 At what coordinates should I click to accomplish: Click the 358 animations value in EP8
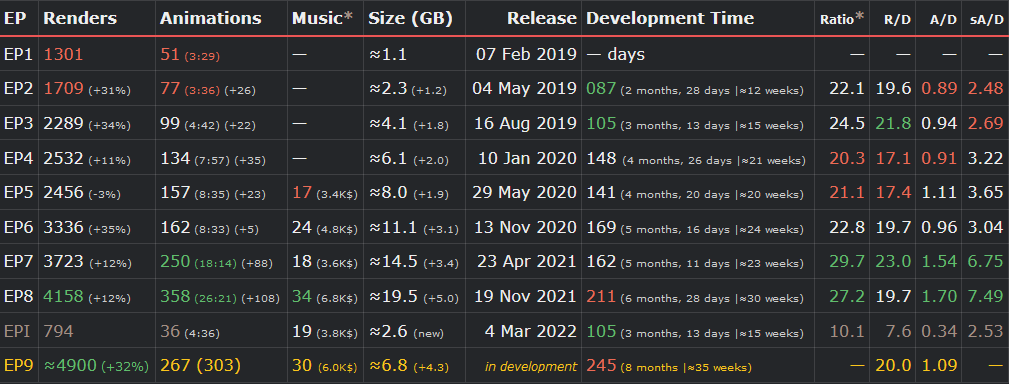pyautogui.click(x=175, y=297)
